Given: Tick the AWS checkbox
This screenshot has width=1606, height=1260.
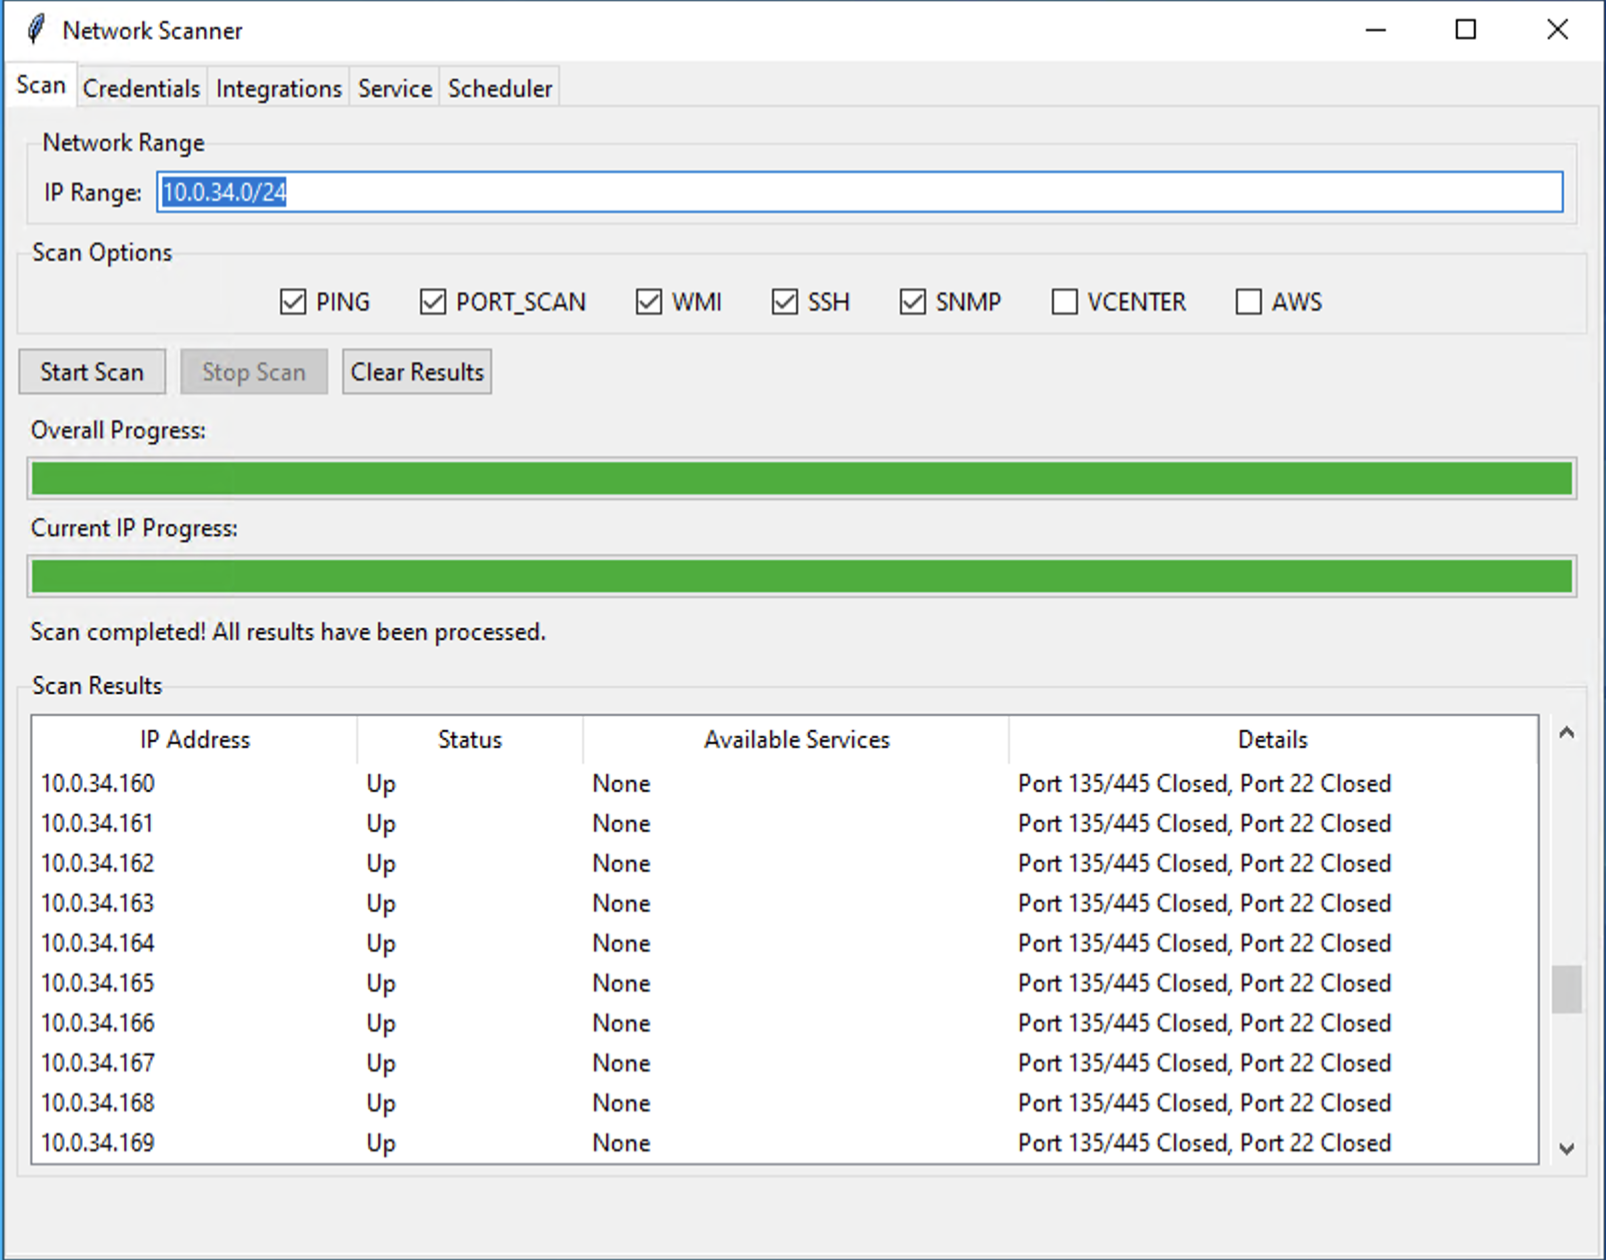Looking at the screenshot, I should pyautogui.click(x=1249, y=302).
